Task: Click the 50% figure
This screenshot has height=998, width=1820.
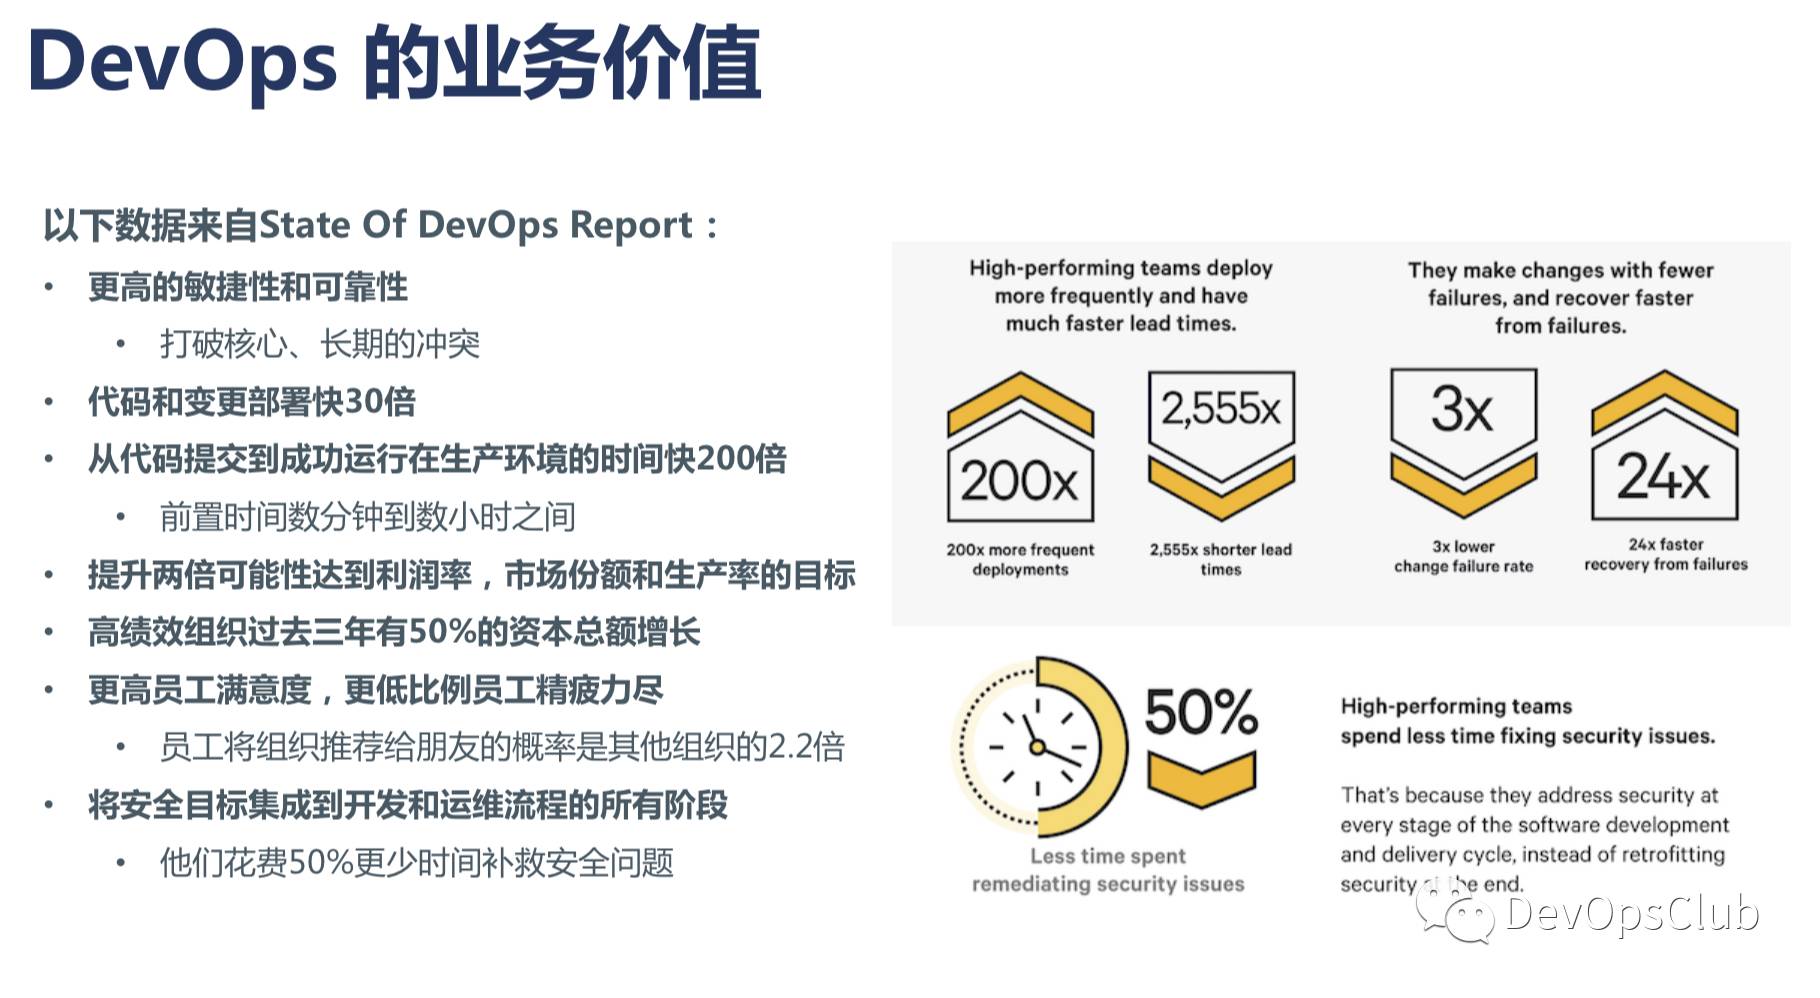Action: pyautogui.click(x=1201, y=711)
